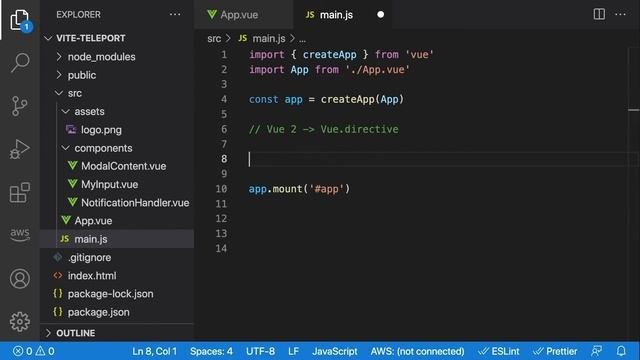Open the Search view icon
This screenshot has width=640, height=360.
click(20, 62)
